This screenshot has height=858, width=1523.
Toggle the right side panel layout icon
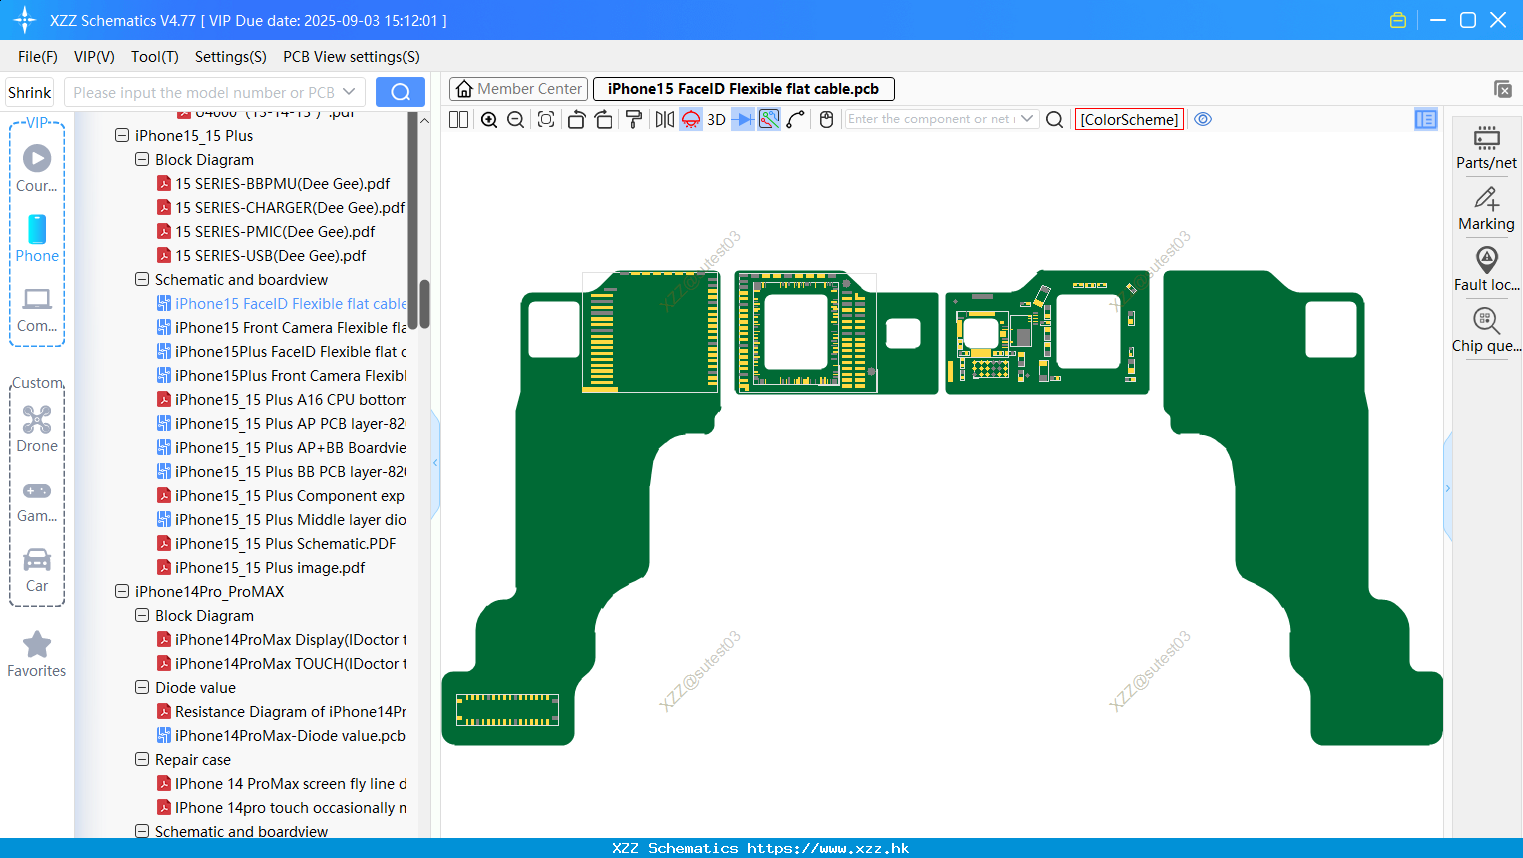[1426, 119]
